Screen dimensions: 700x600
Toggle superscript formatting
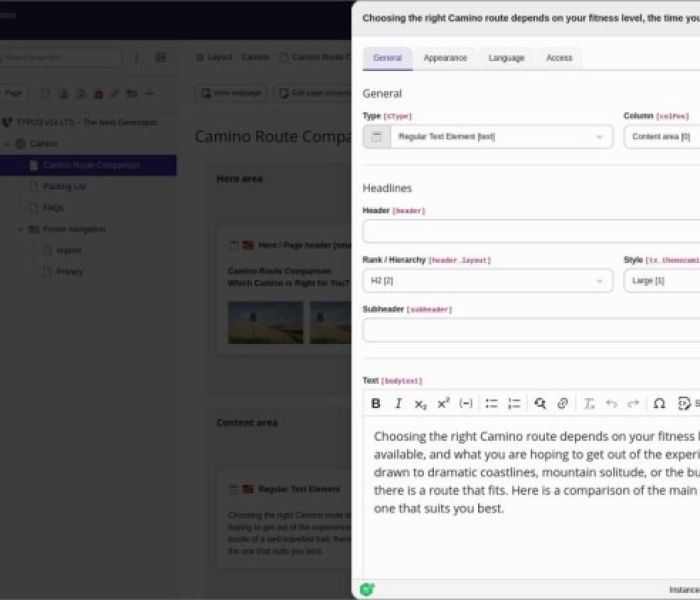[443, 404]
